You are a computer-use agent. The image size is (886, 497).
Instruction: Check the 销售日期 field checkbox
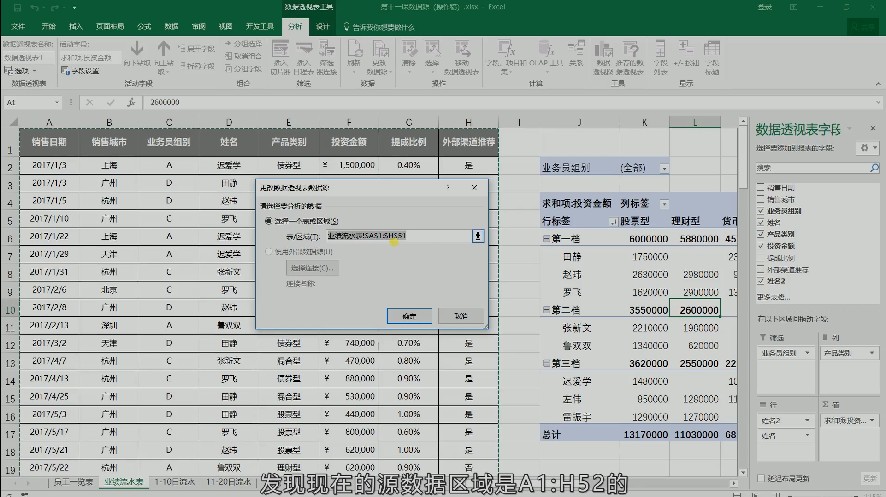point(761,188)
